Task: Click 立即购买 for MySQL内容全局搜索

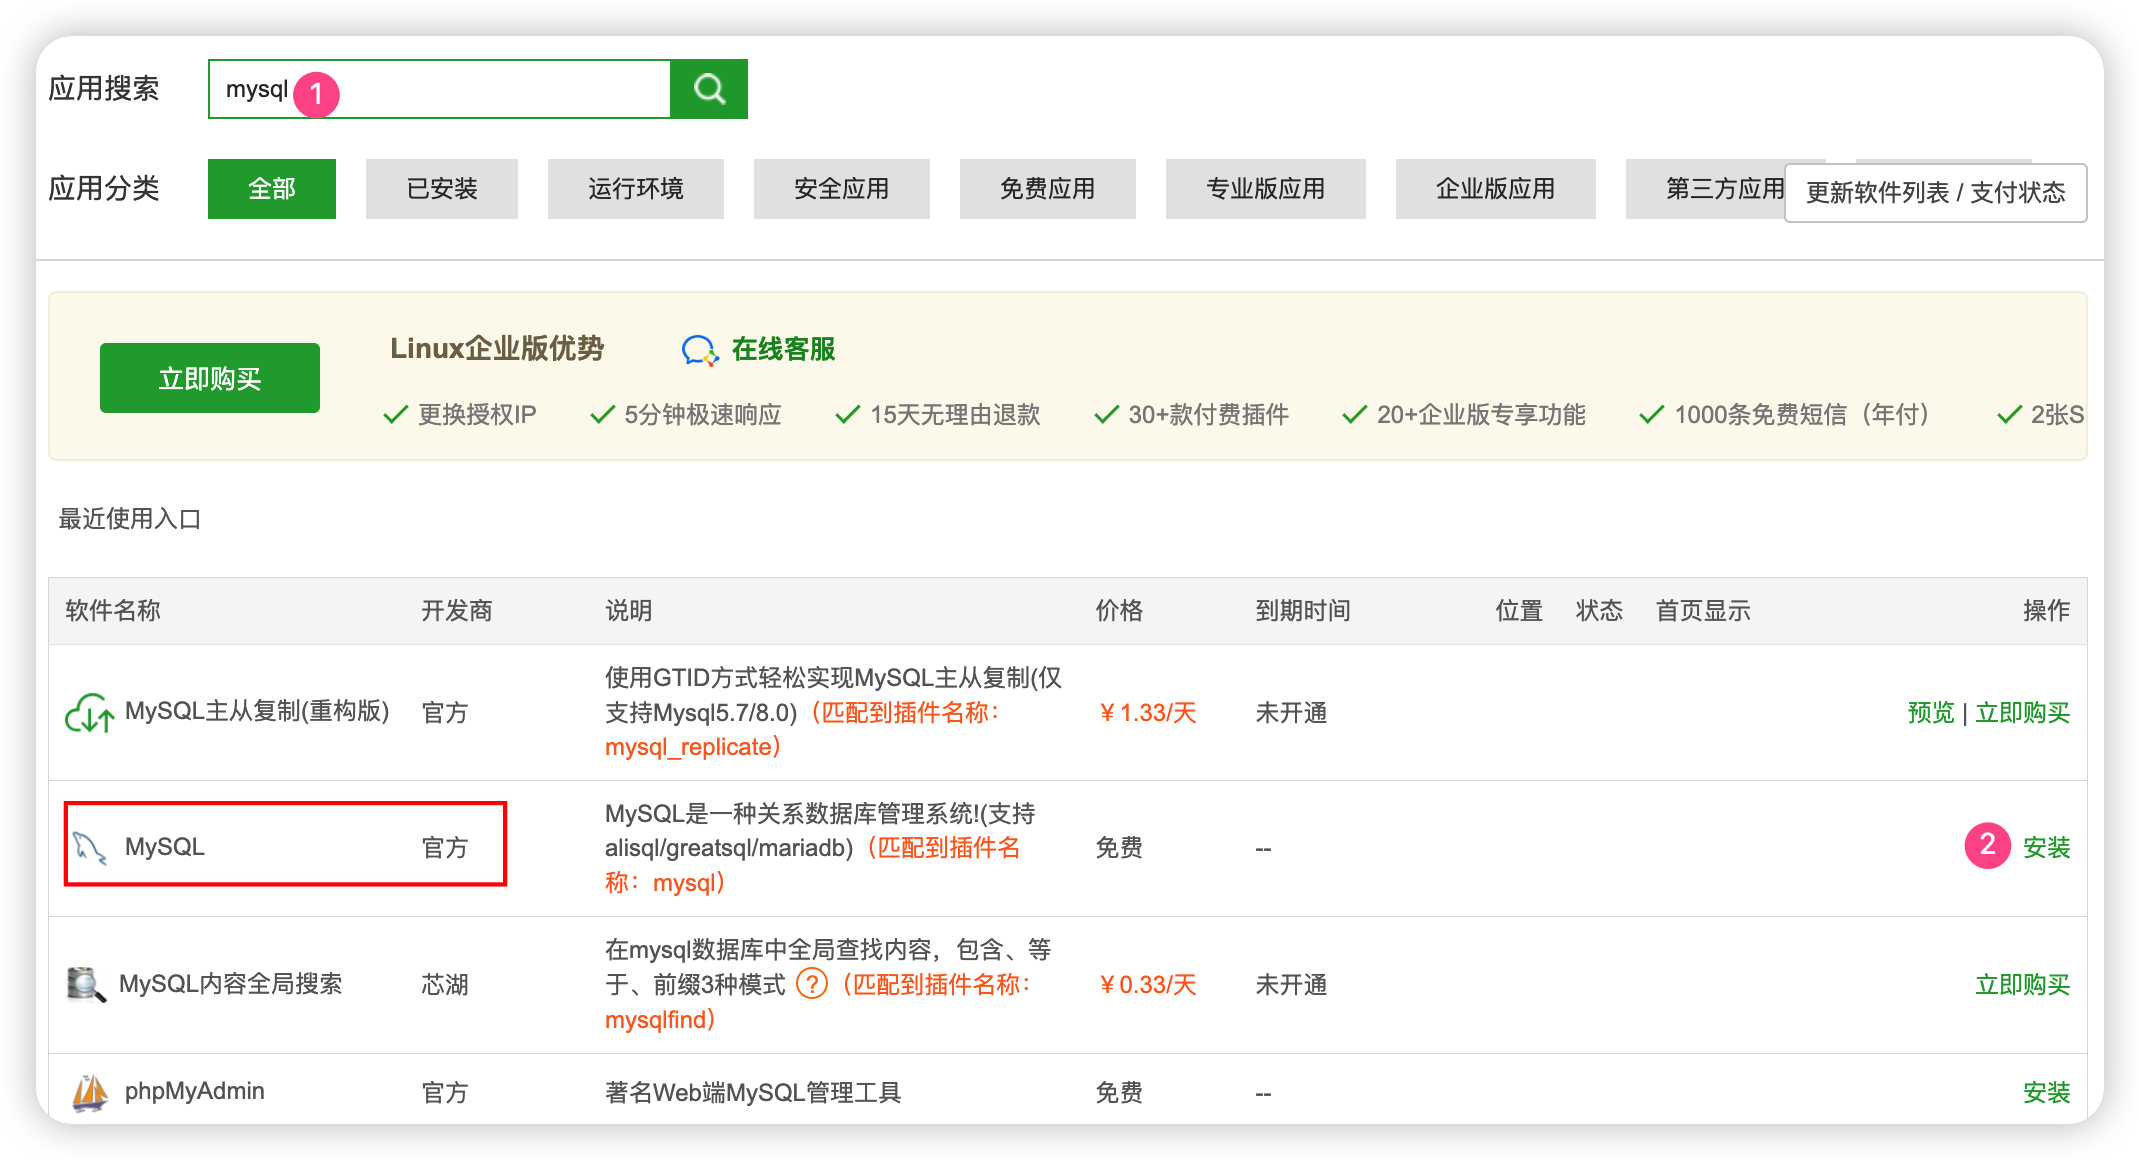Action: pyautogui.click(x=2023, y=985)
